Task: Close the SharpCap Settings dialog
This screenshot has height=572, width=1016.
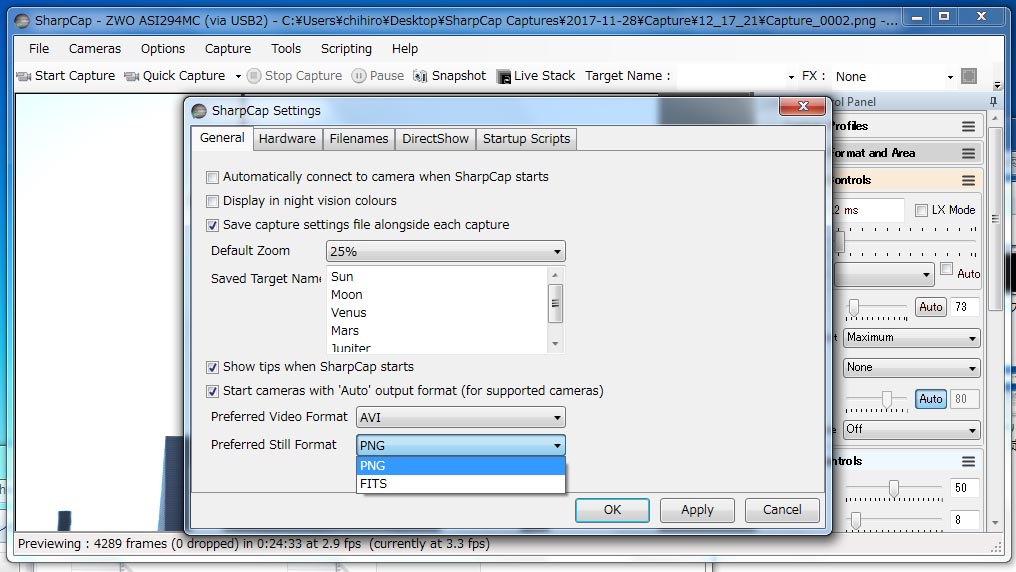Action: [802, 106]
